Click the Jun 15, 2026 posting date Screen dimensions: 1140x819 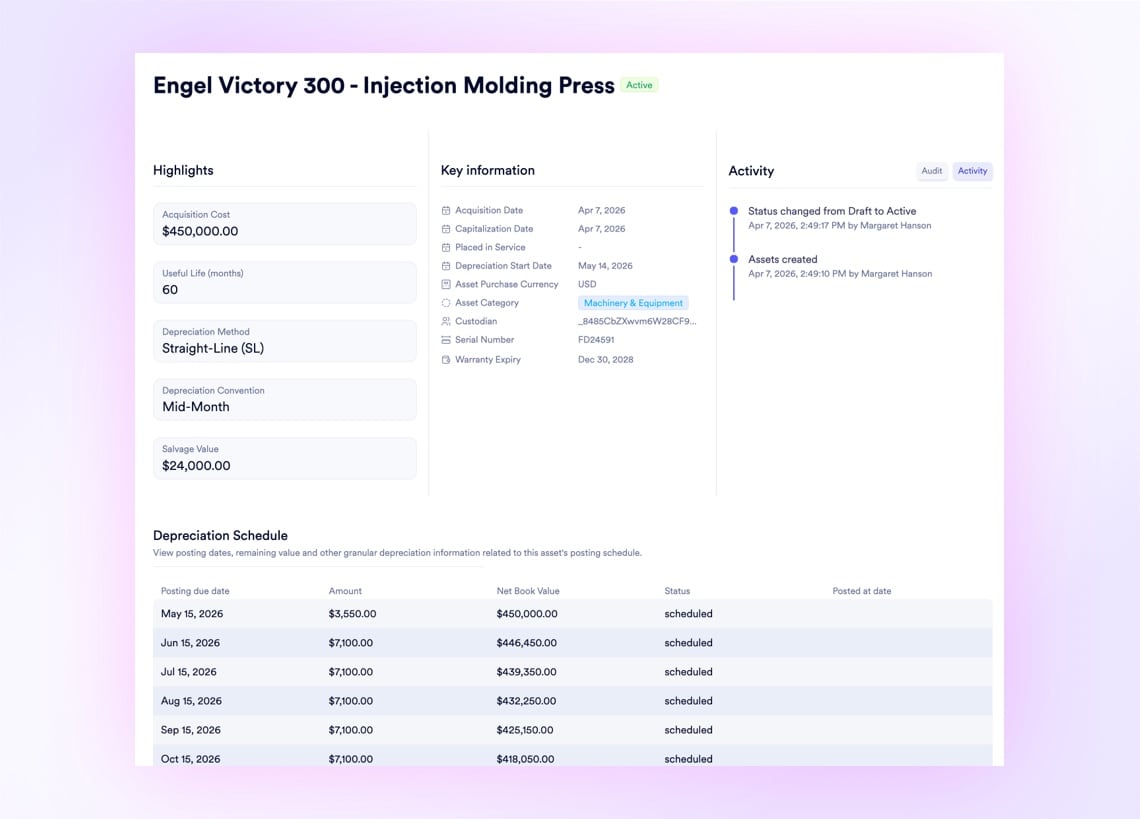(x=190, y=643)
